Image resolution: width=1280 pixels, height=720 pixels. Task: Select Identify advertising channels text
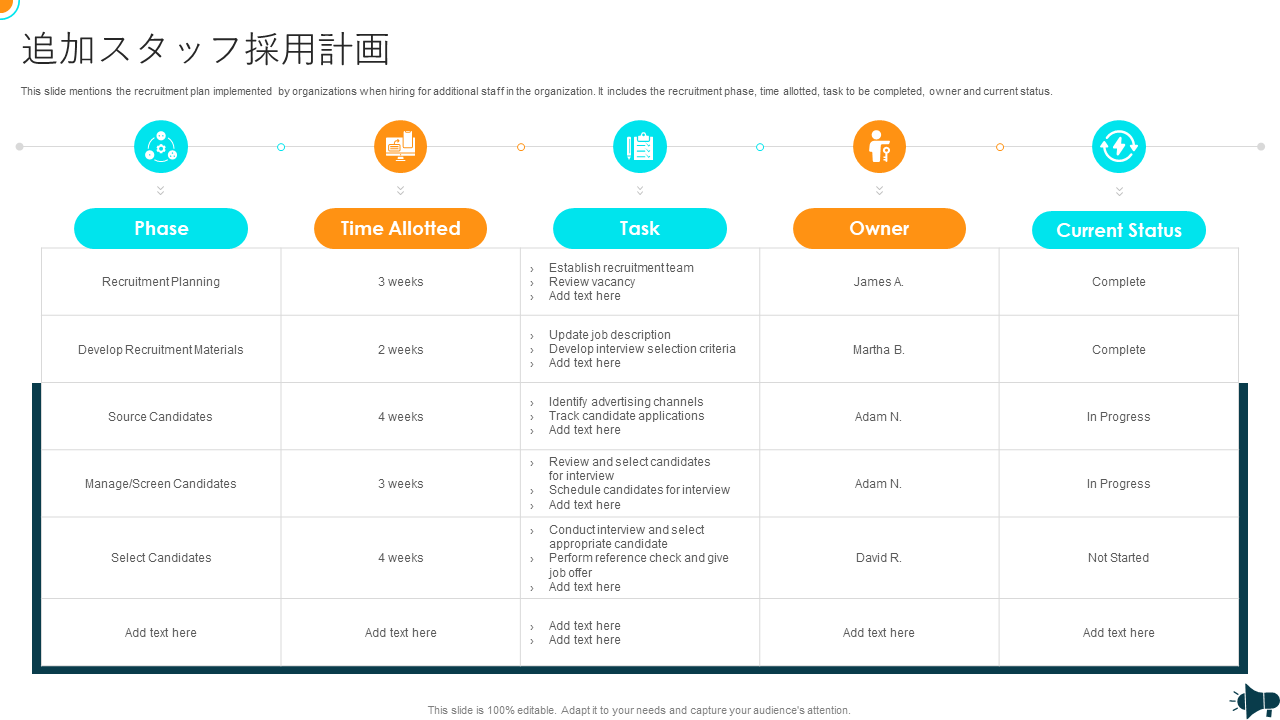pyautogui.click(x=626, y=402)
